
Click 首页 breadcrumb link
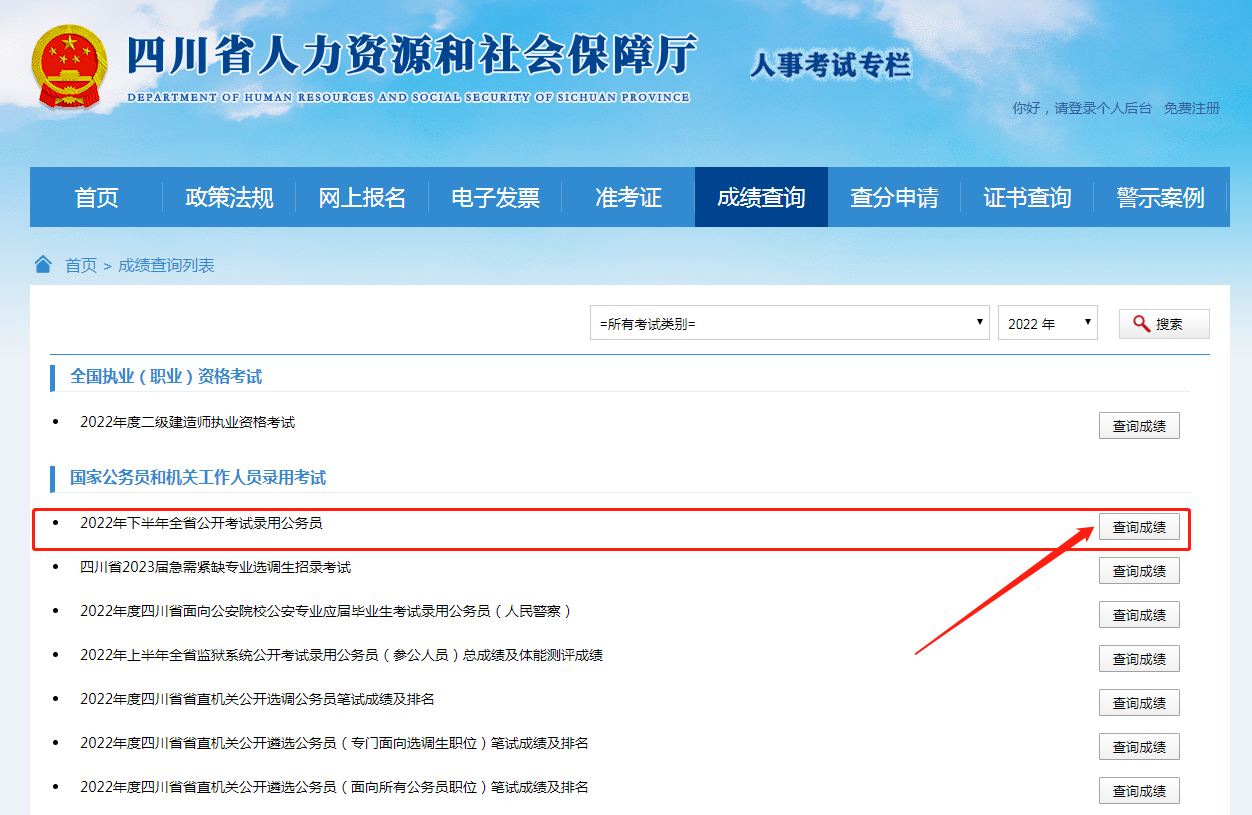[81, 265]
